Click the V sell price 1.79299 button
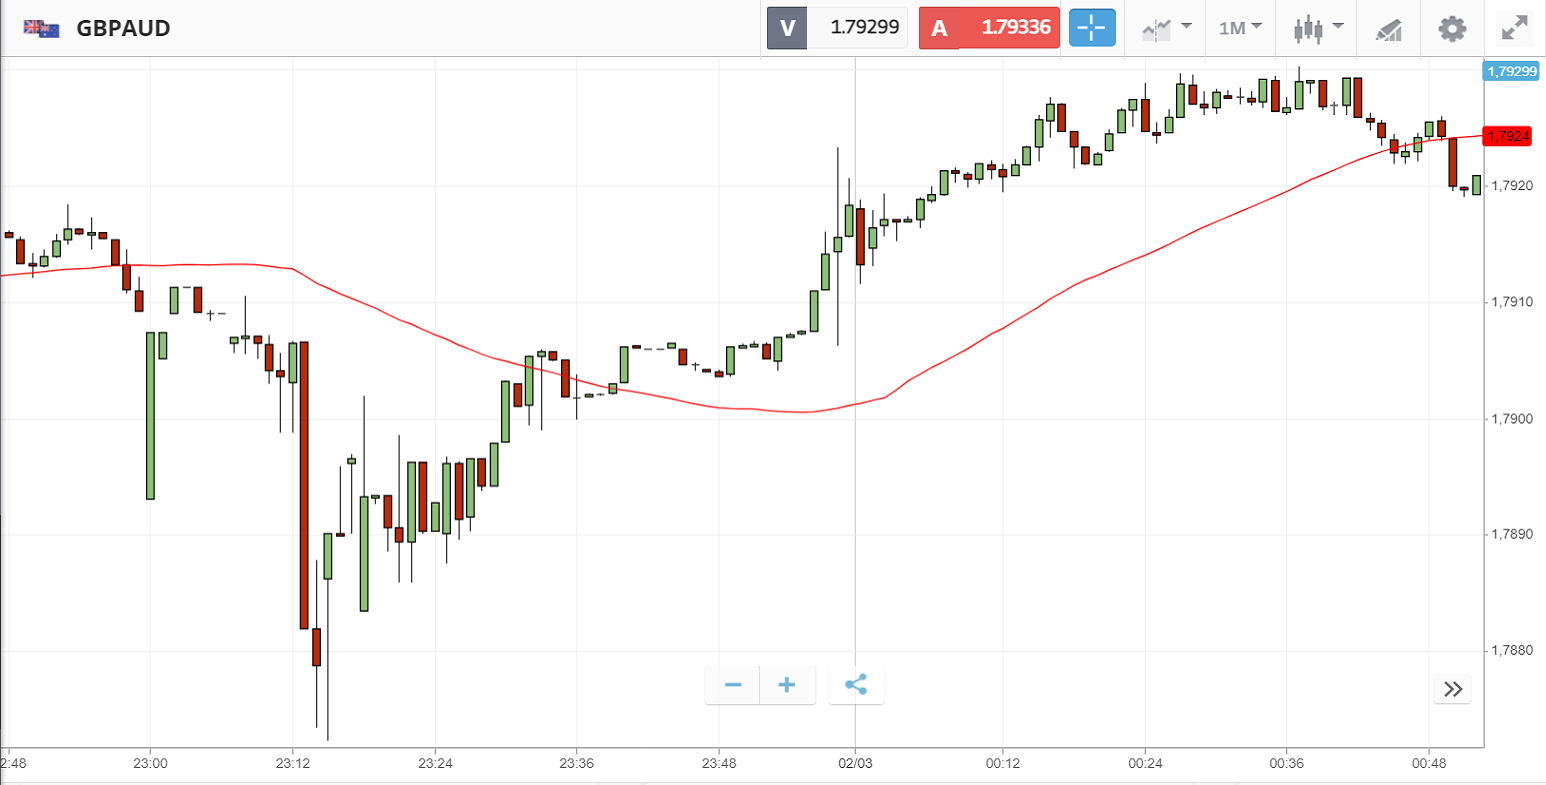Viewport: 1546px width, 785px height. click(836, 28)
